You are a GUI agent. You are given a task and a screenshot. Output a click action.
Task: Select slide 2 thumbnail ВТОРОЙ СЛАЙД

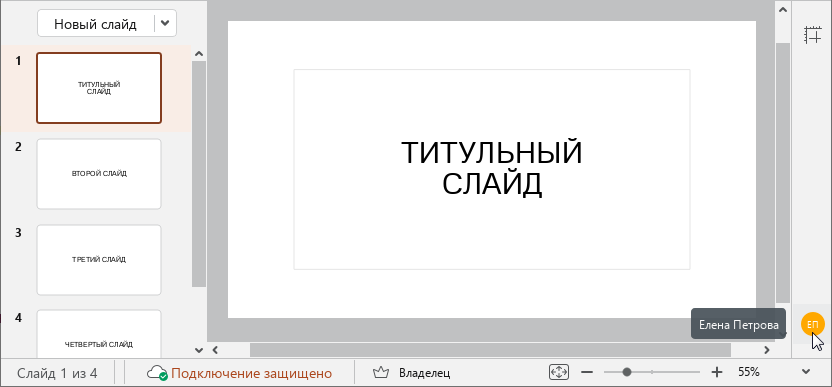[x=99, y=174]
